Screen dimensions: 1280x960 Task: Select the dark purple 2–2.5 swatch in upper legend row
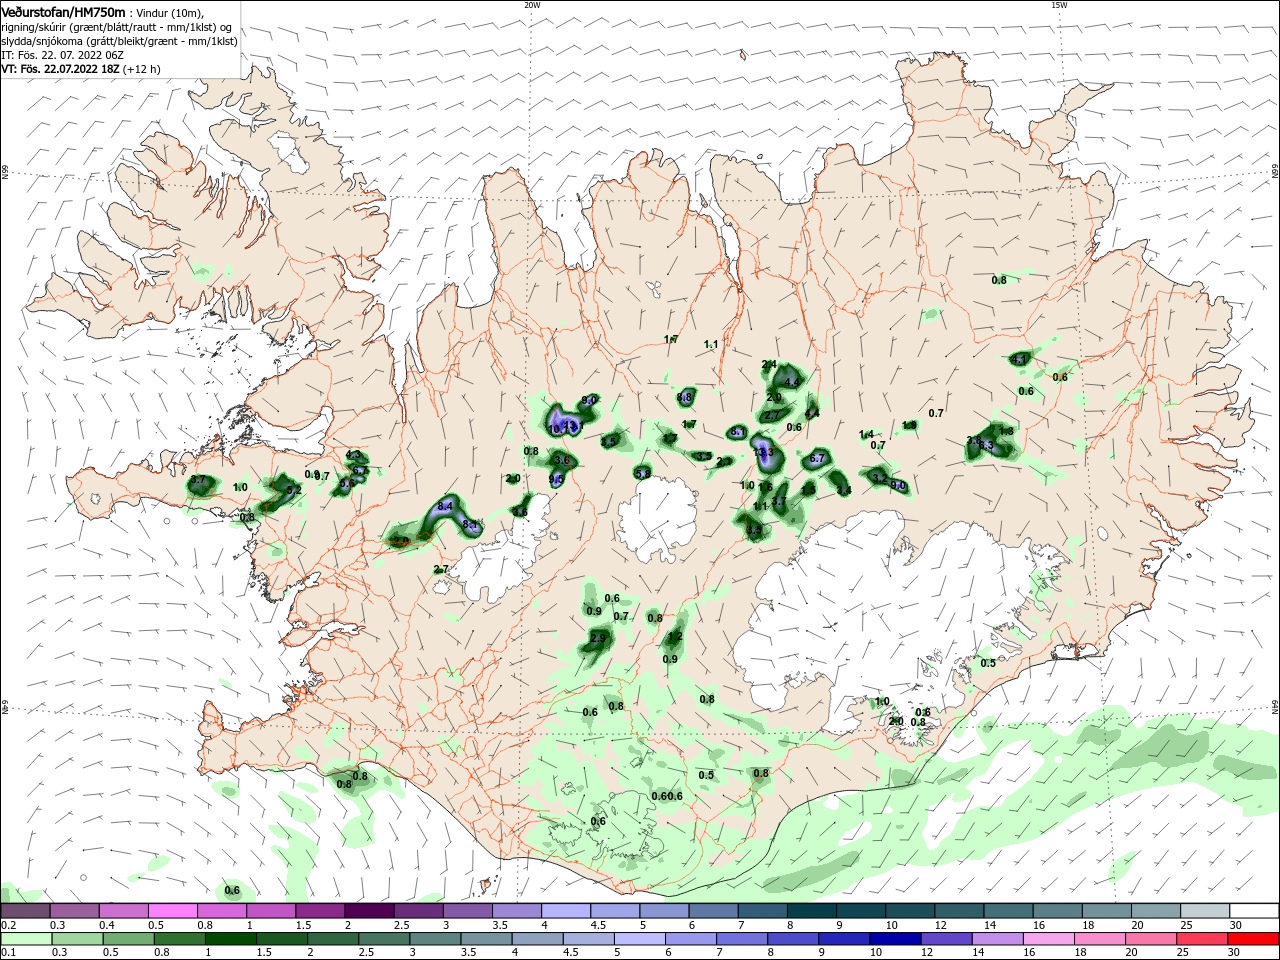[x=368, y=910]
